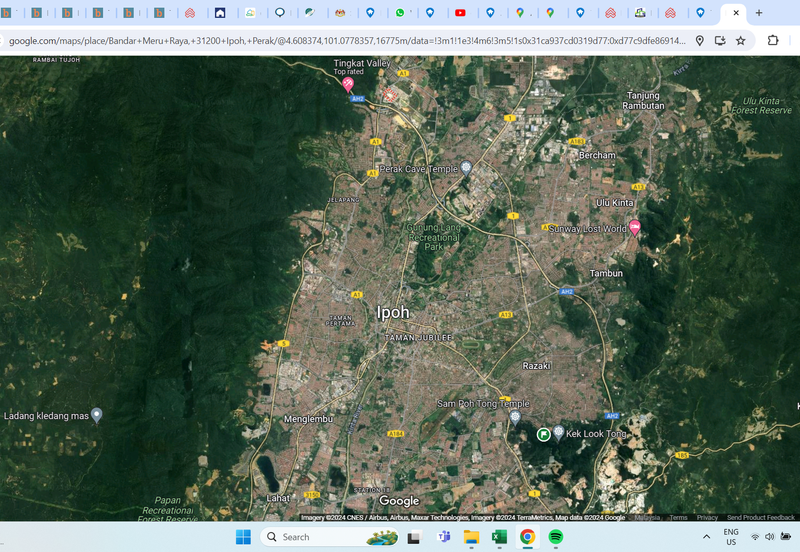The height and width of the screenshot is (552, 800).
Task: Open Excel from the taskbar
Action: coord(499,537)
